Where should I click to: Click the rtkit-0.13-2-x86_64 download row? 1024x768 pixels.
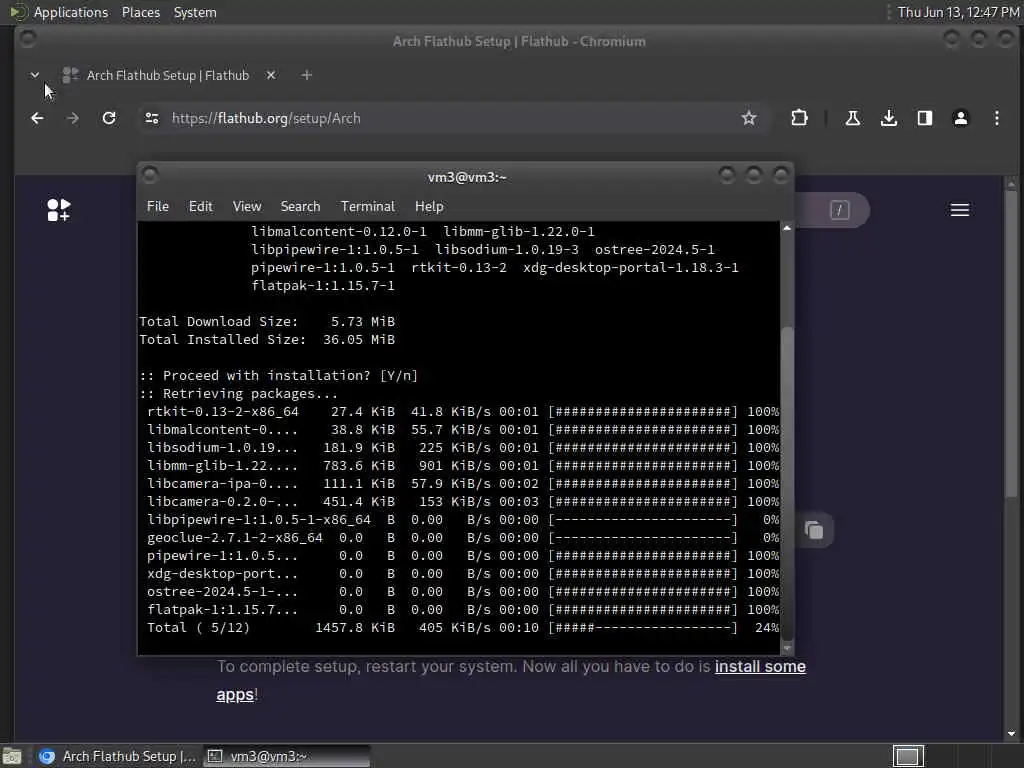coord(462,411)
